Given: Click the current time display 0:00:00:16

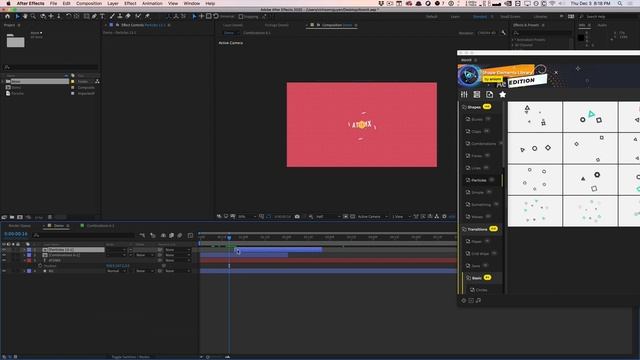Looking at the screenshot, I should pos(16,234).
